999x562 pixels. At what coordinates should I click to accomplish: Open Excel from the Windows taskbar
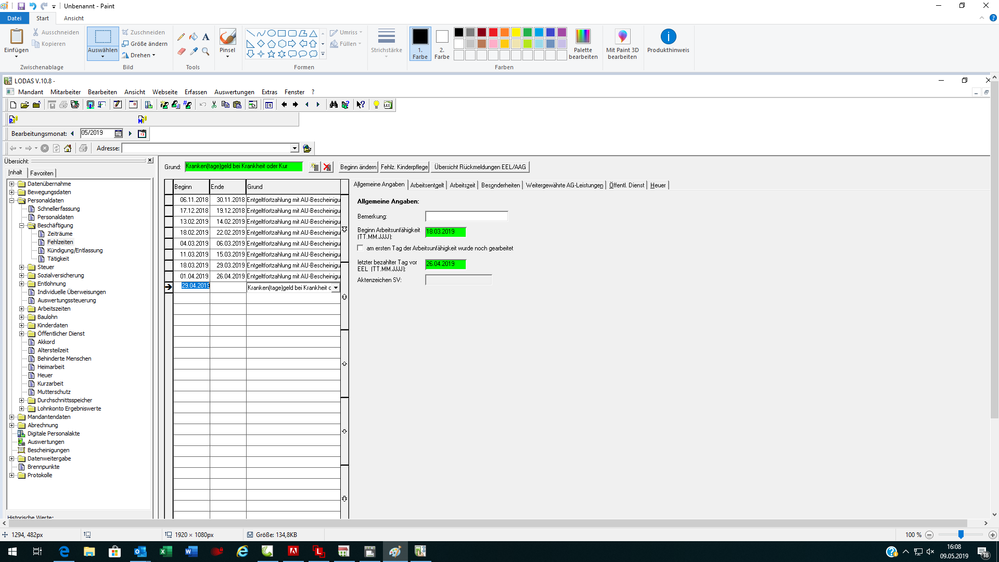[166, 552]
